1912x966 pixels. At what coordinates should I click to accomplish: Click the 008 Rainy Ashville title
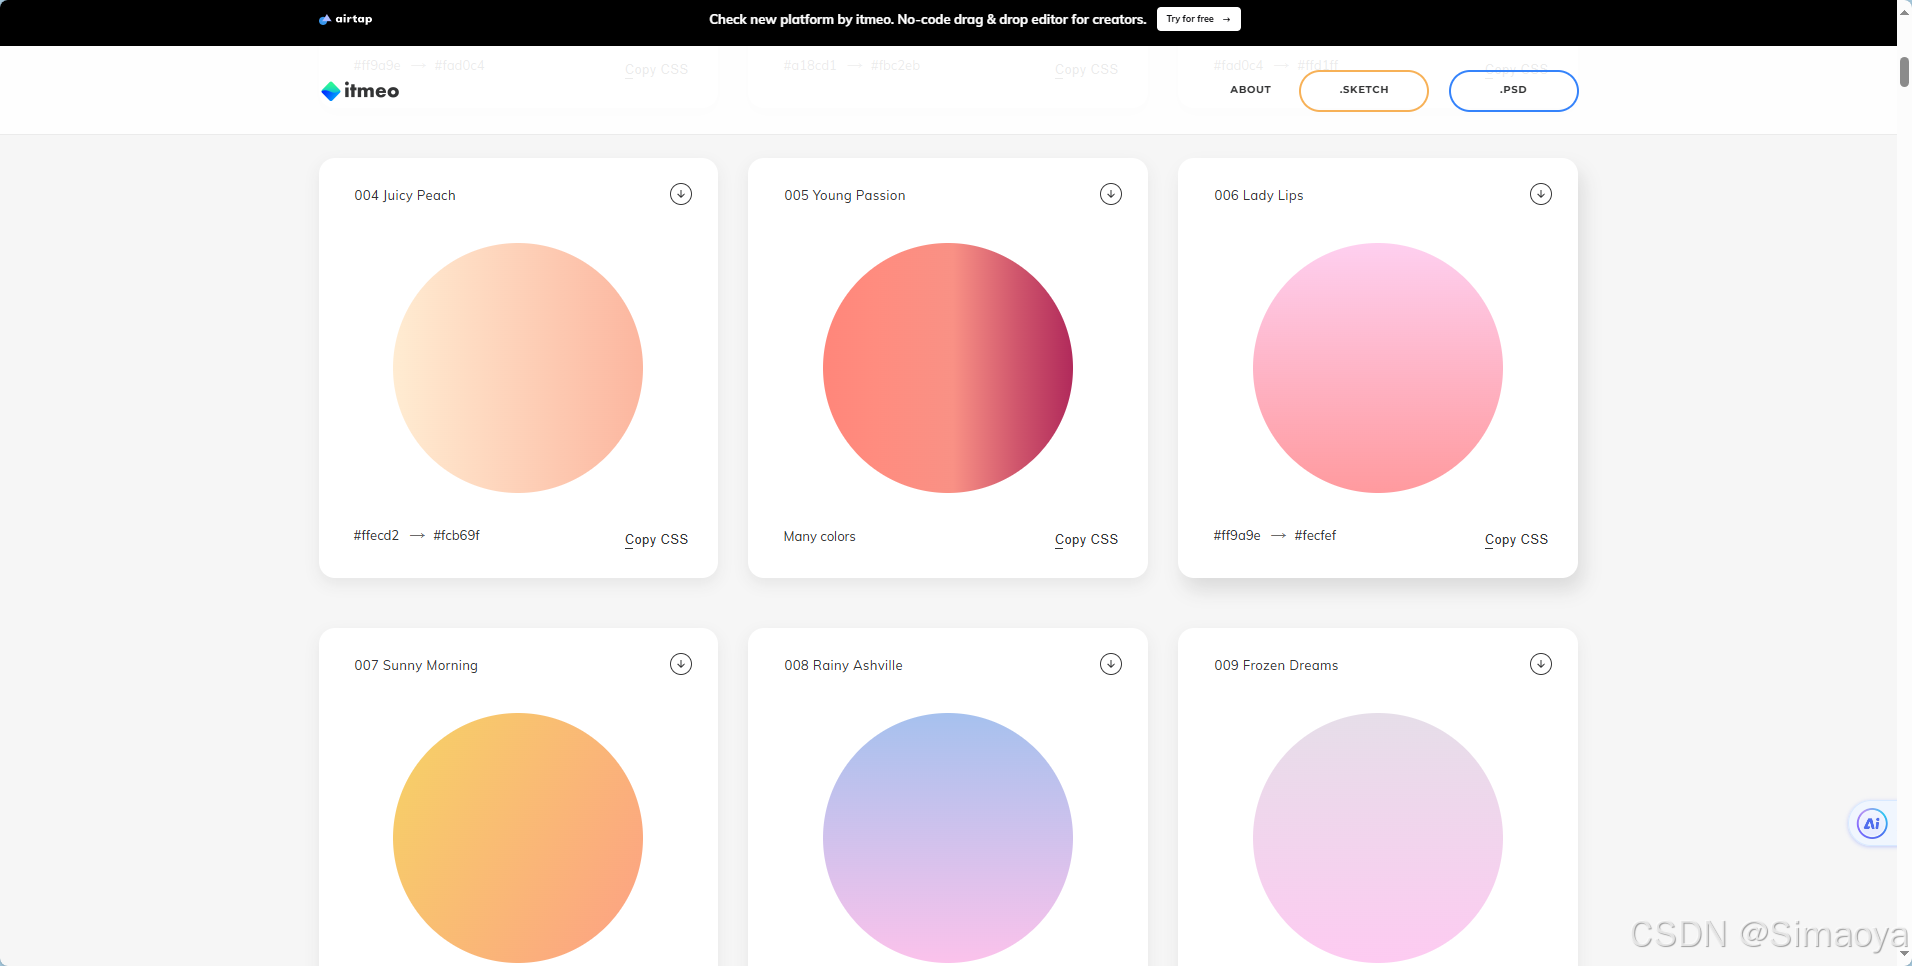pyautogui.click(x=843, y=665)
